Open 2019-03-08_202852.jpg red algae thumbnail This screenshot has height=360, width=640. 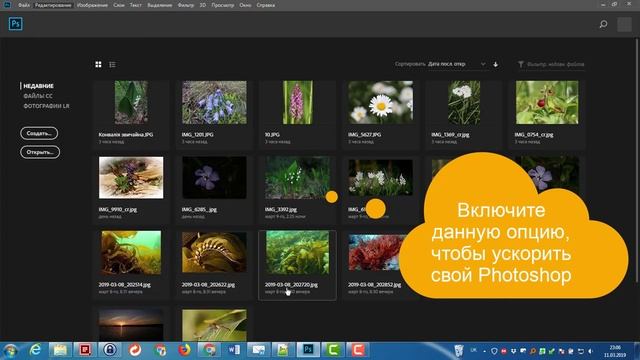[x=378, y=253]
